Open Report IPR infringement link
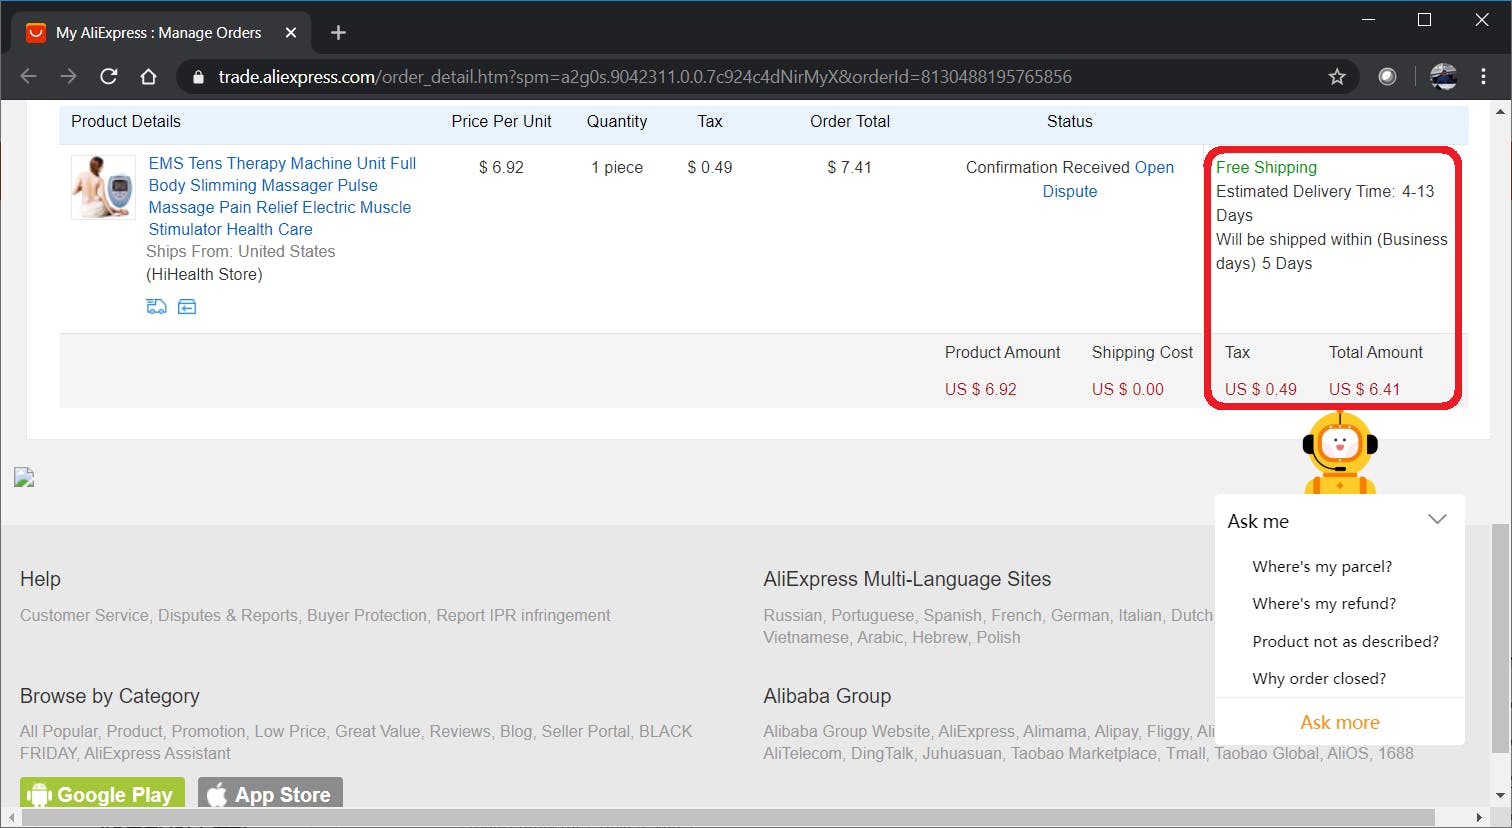The height and width of the screenshot is (828, 1512). 523,616
